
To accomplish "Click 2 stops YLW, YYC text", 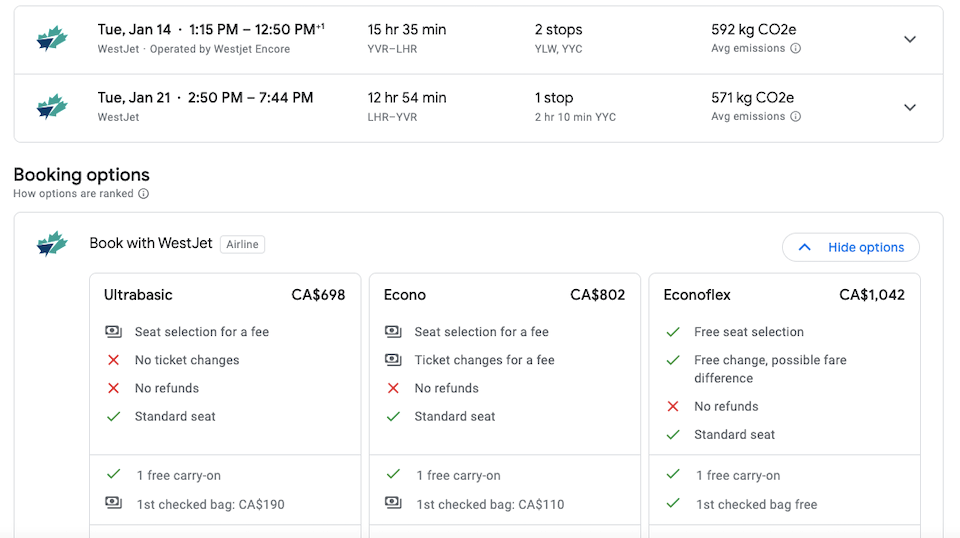I will [x=559, y=39].
